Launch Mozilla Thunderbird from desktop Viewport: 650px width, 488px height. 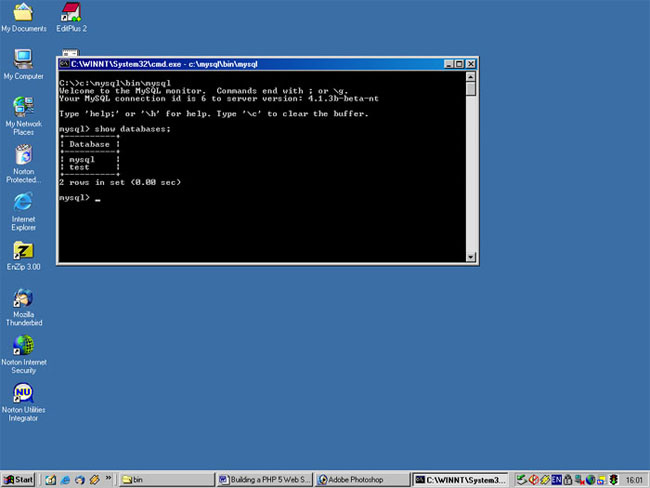tap(23, 298)
